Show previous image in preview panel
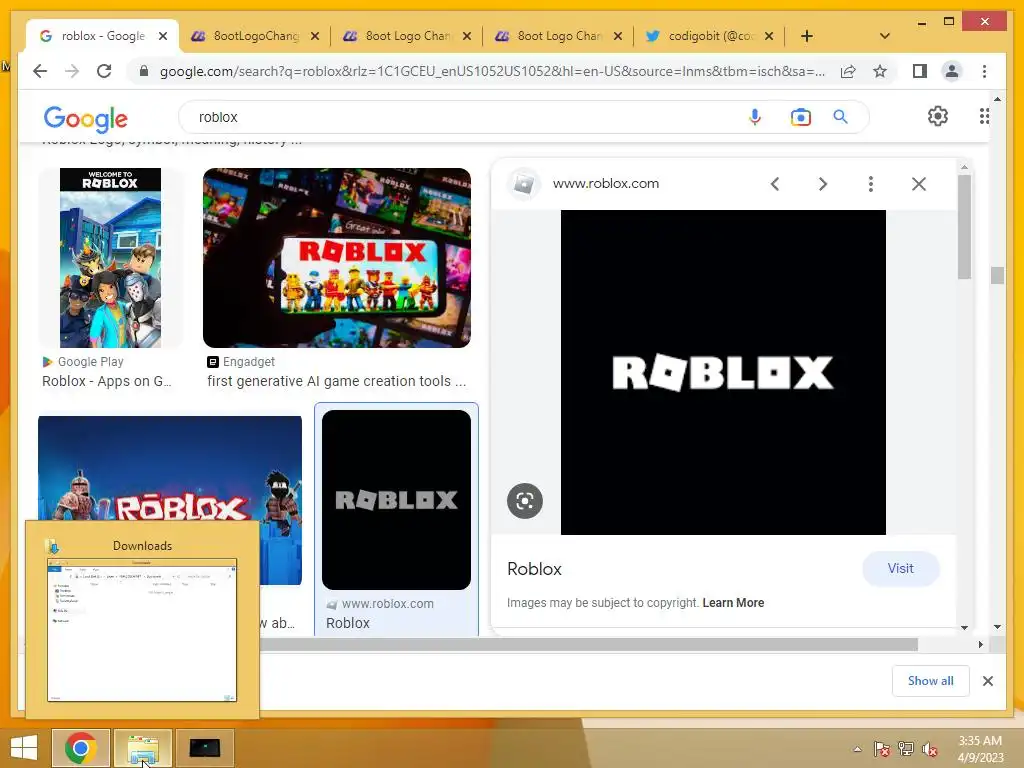The image size is (1024, 768). click(x=775, y=184)
